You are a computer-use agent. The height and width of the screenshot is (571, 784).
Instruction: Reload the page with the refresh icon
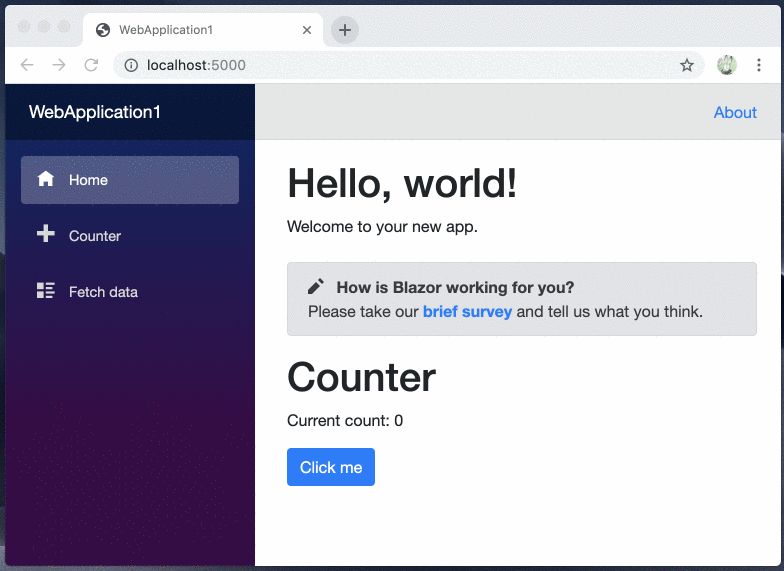tap(91, 65)
